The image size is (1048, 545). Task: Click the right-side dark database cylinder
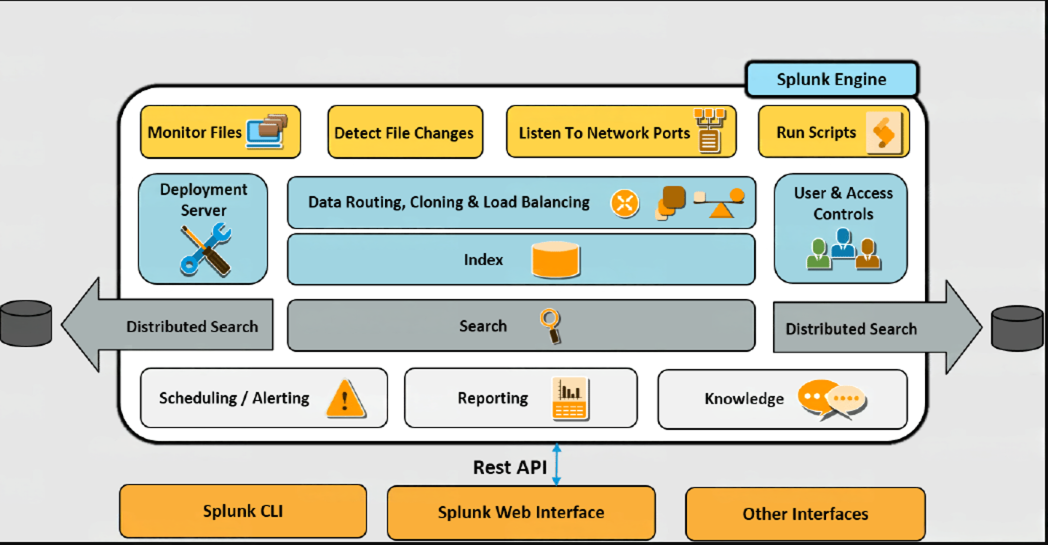pos(1017,328)
